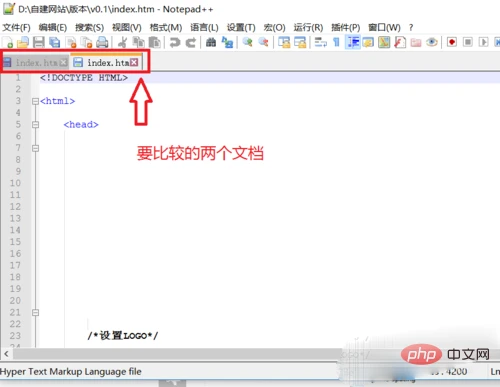Open Find with the binoculars icon

click(x=211, y=42)
